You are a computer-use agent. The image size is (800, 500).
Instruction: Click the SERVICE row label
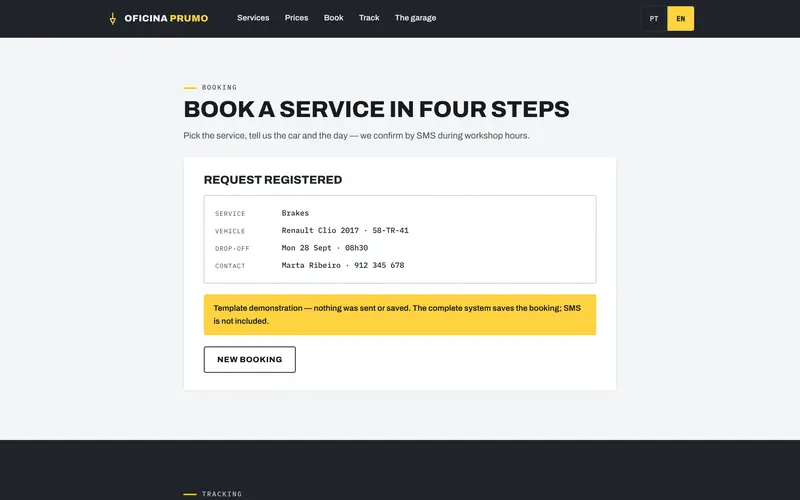tap(230, 214)
